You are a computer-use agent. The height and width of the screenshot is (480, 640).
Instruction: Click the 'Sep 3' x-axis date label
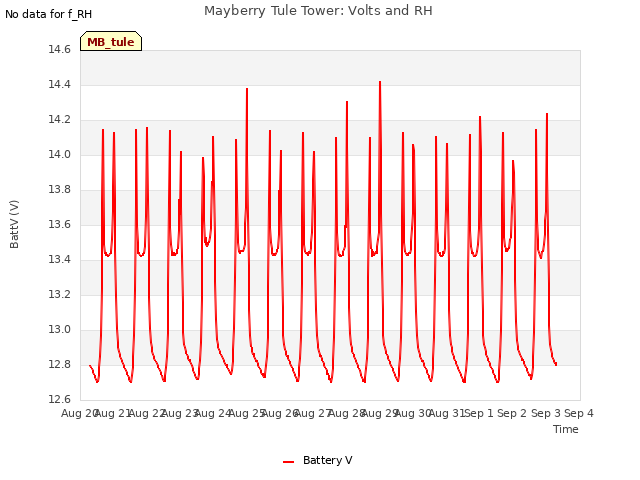point(546,413)
